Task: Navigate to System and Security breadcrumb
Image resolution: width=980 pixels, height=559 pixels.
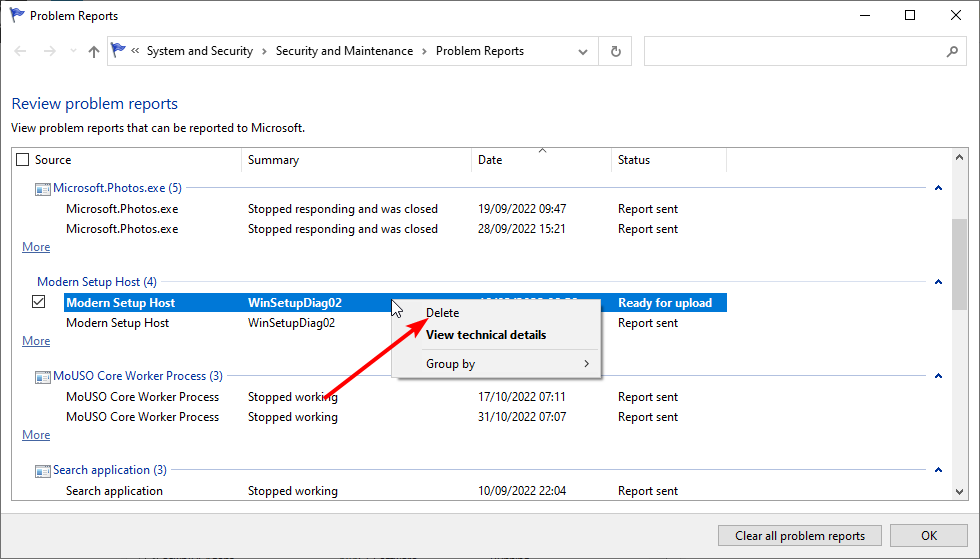Action: (200, 51)
